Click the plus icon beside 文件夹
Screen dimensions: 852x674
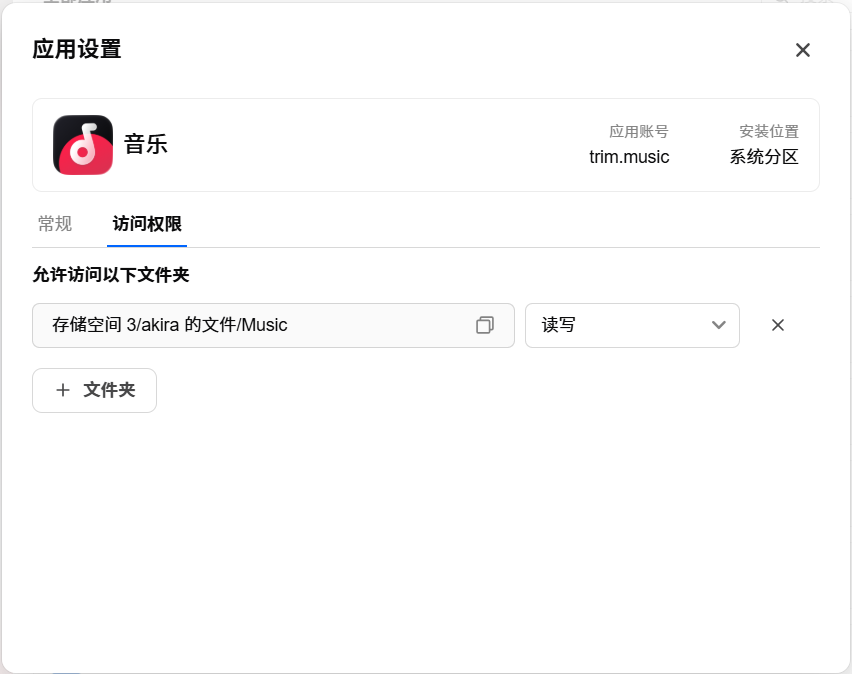[63, 390]
